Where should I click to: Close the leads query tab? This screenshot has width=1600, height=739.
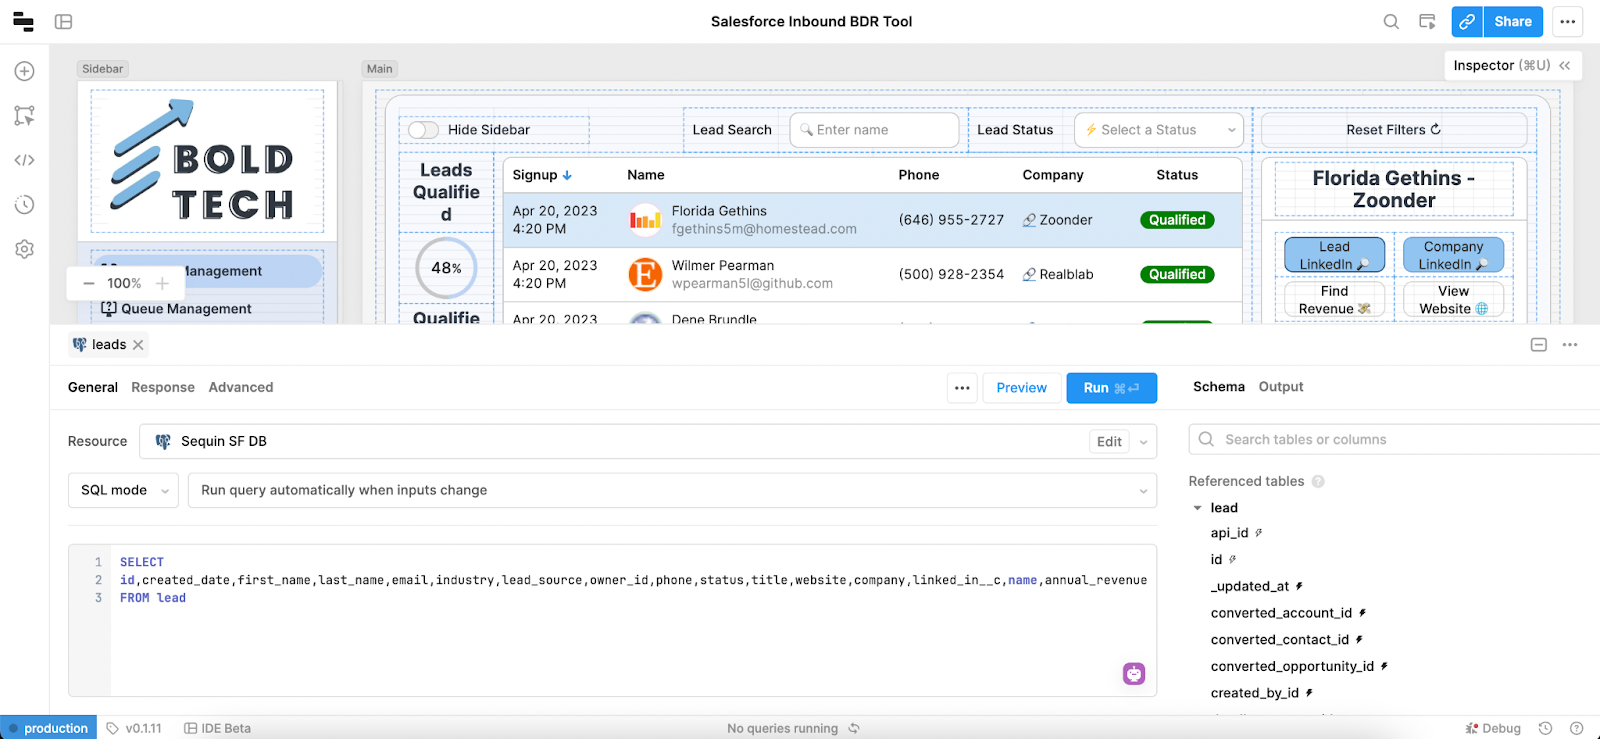tap(138, 345)
